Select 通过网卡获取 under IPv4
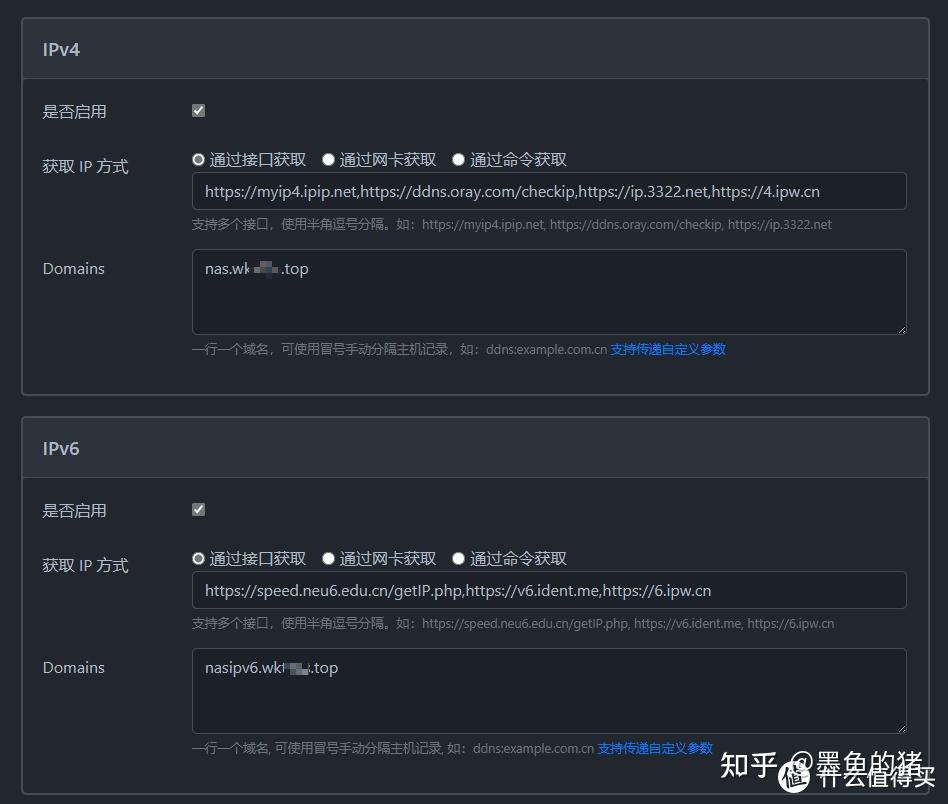This screenshot has height=804, width=948. tap(328, 159)
